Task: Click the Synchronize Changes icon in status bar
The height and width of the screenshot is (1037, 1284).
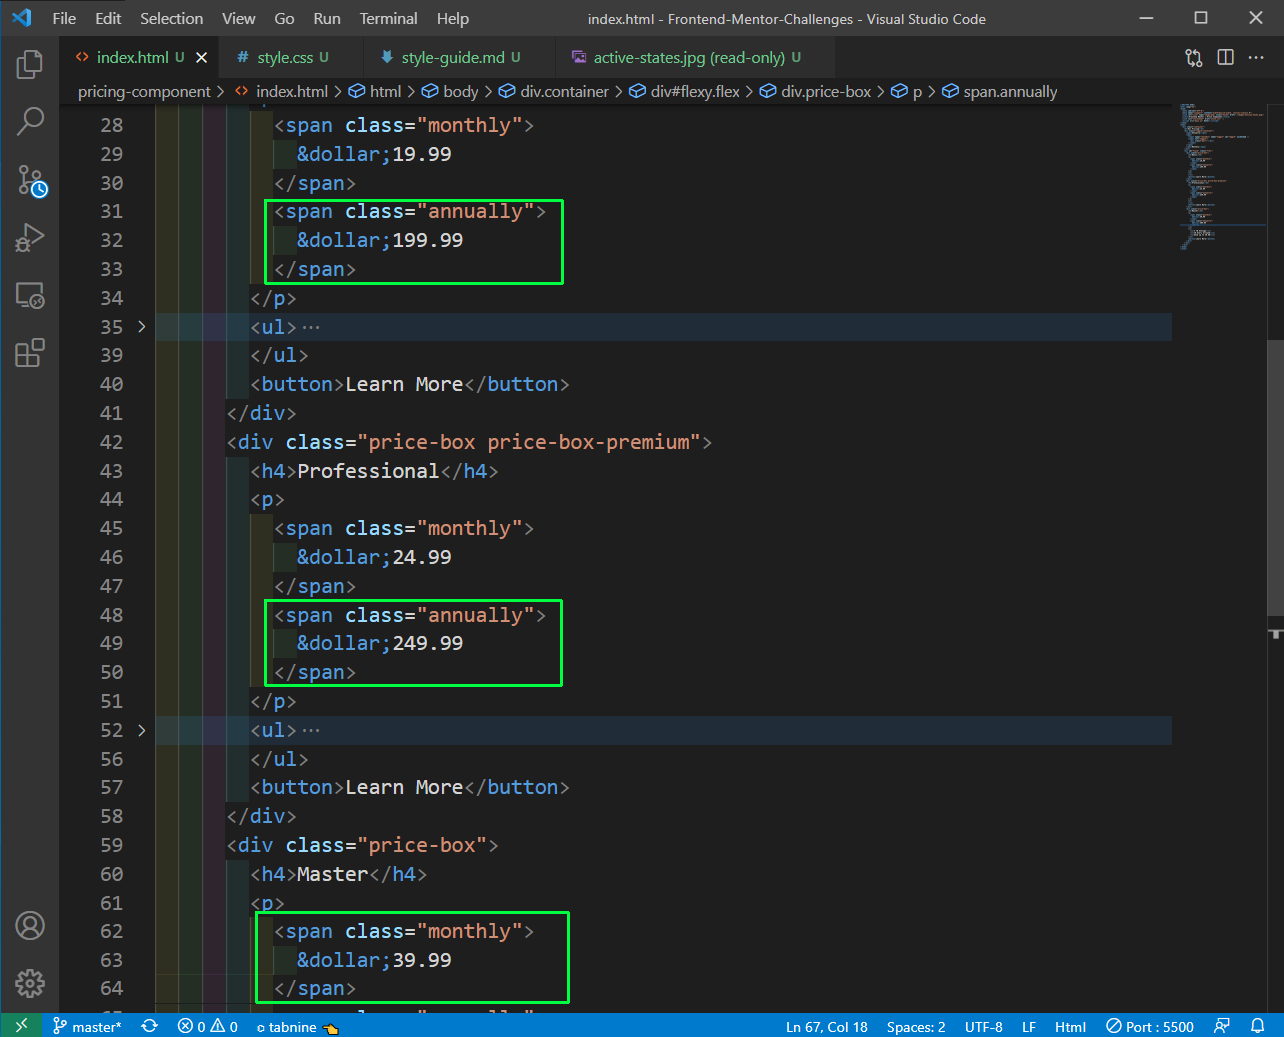Action: click(x=150, y=1026)
